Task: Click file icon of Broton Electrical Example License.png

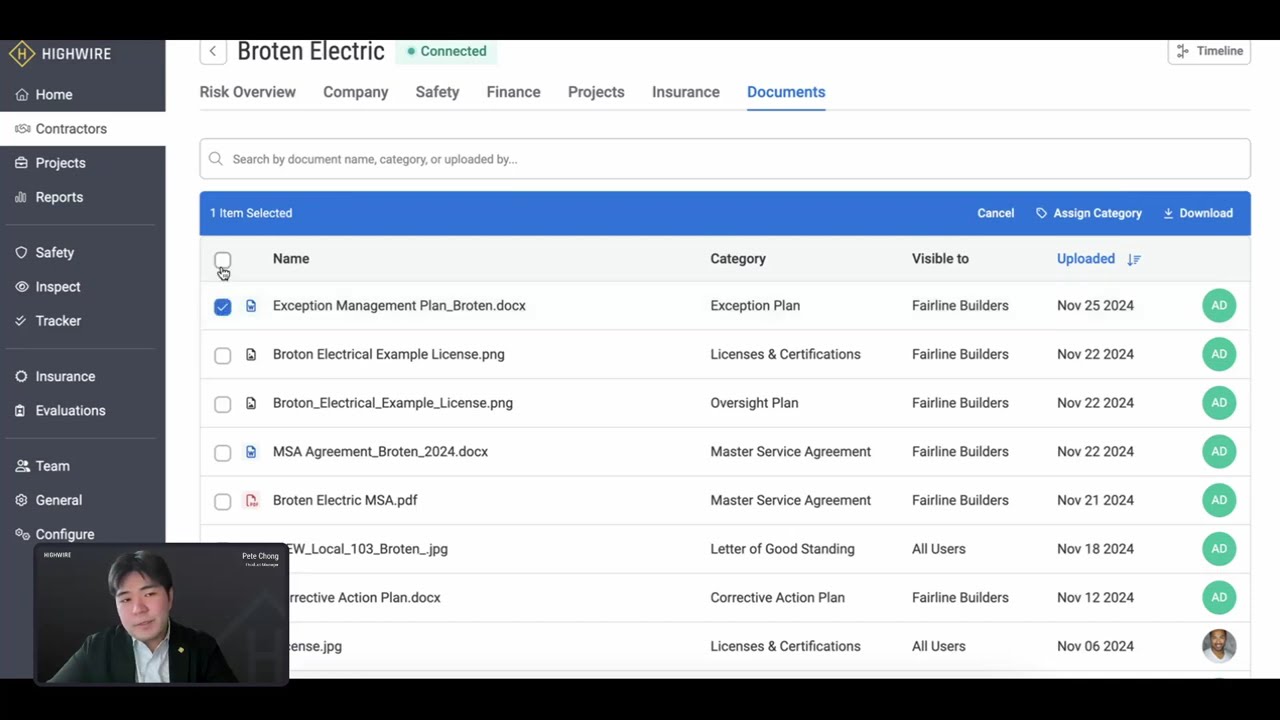Action: 251,355
